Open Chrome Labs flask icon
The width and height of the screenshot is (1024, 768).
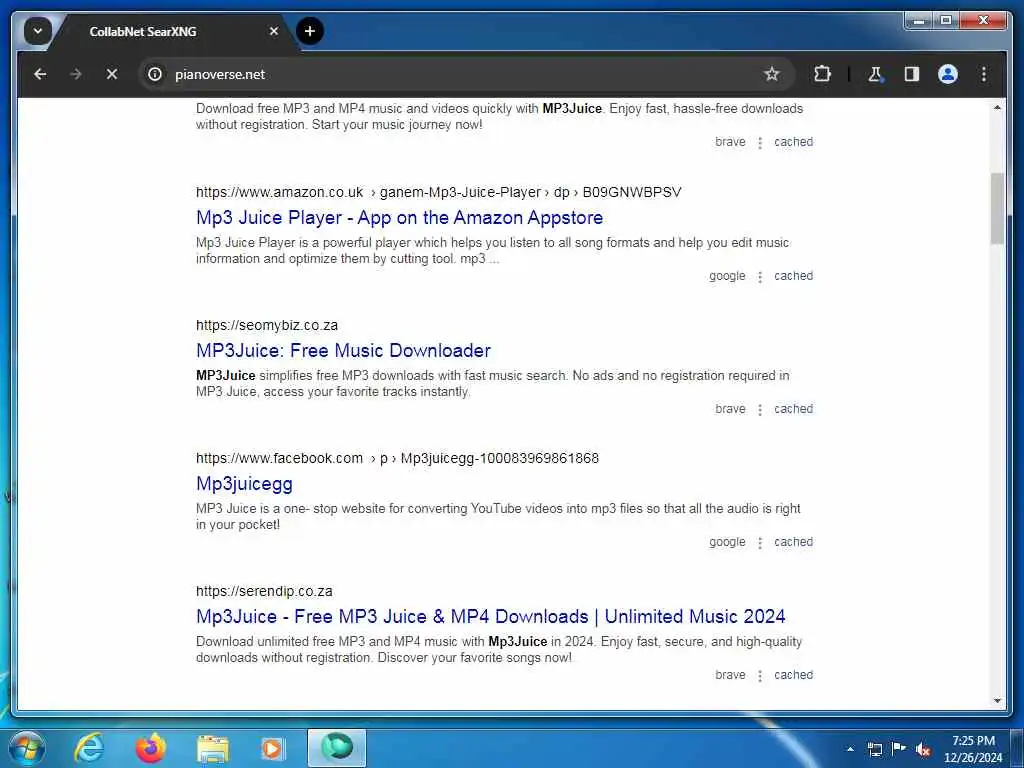coord(875,74)
